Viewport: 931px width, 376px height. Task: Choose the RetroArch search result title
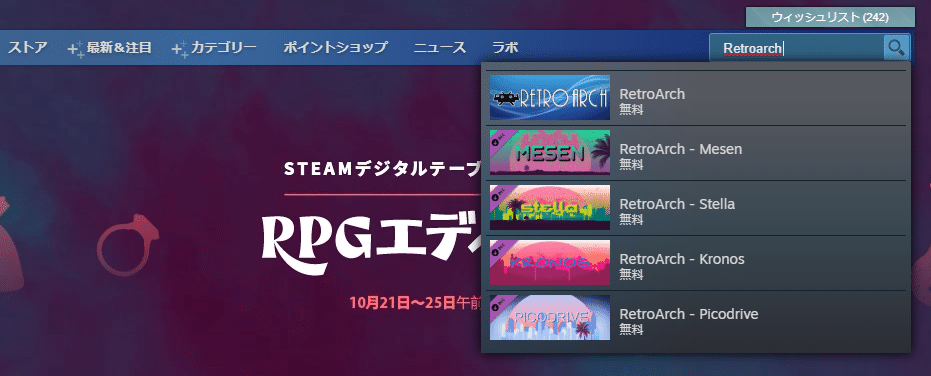pos(652,94)
